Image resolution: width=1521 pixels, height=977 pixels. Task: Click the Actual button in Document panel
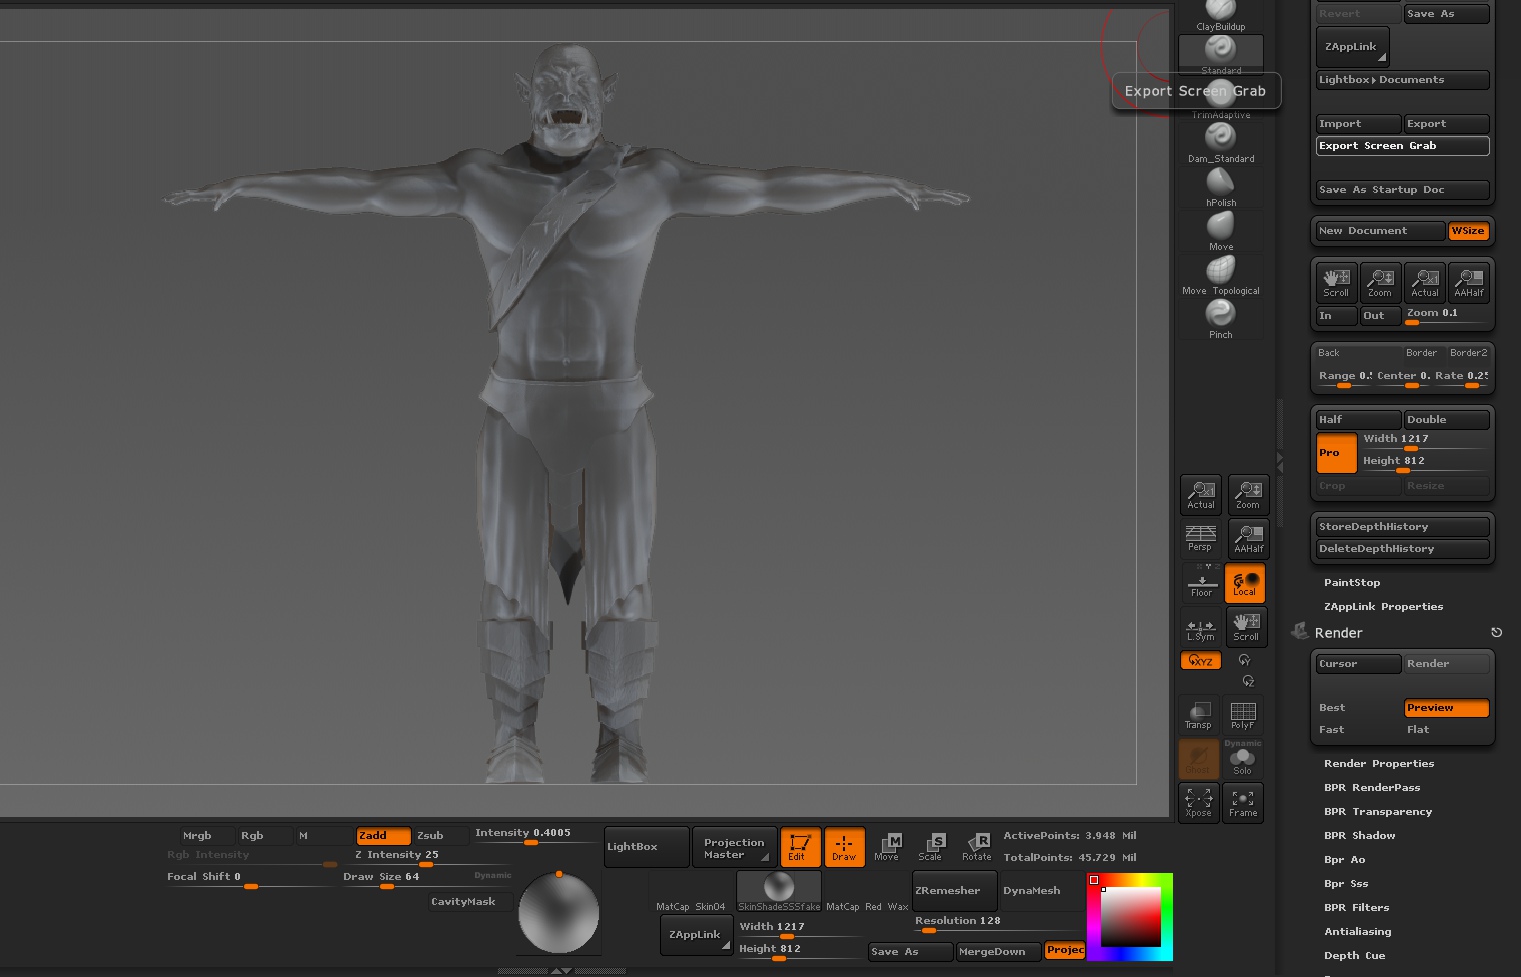(1425, 282)
